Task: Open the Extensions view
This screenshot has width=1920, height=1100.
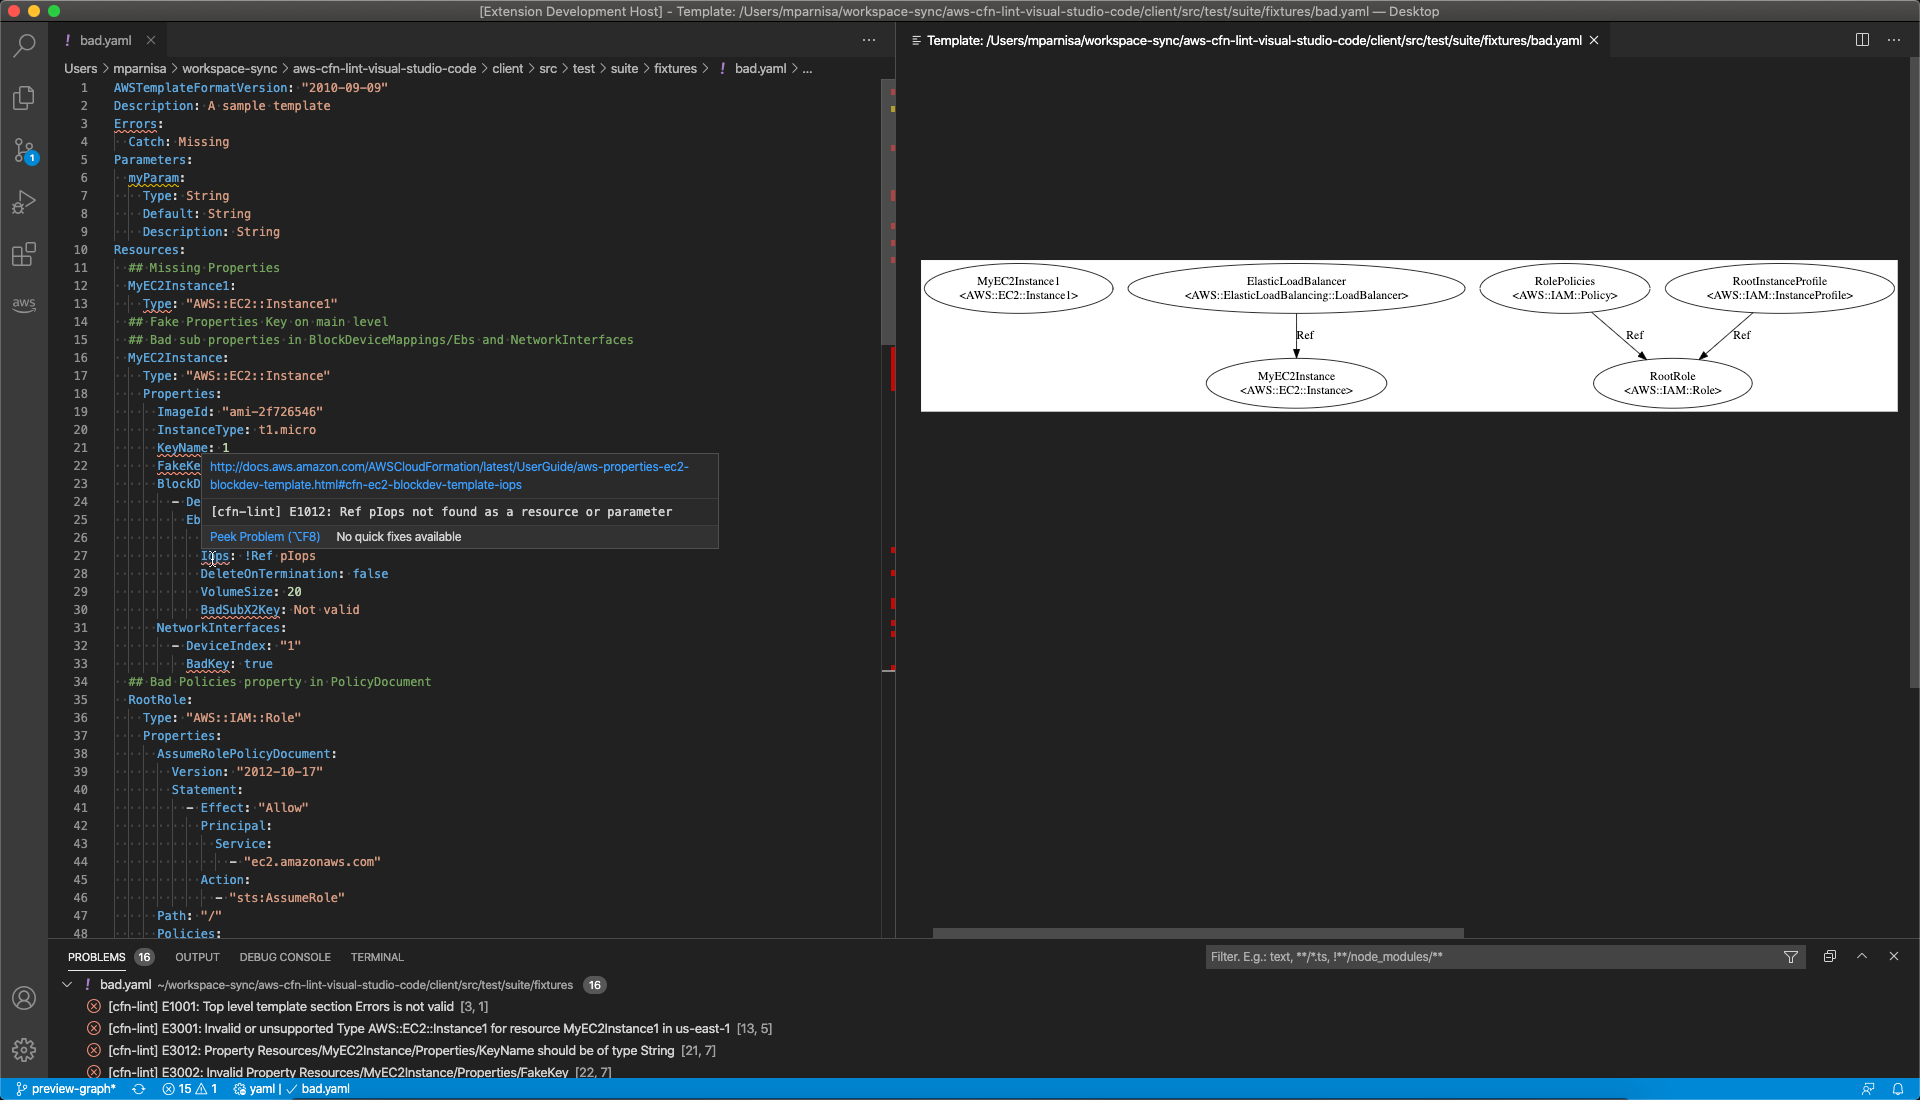Action: (x=24, y=255)
